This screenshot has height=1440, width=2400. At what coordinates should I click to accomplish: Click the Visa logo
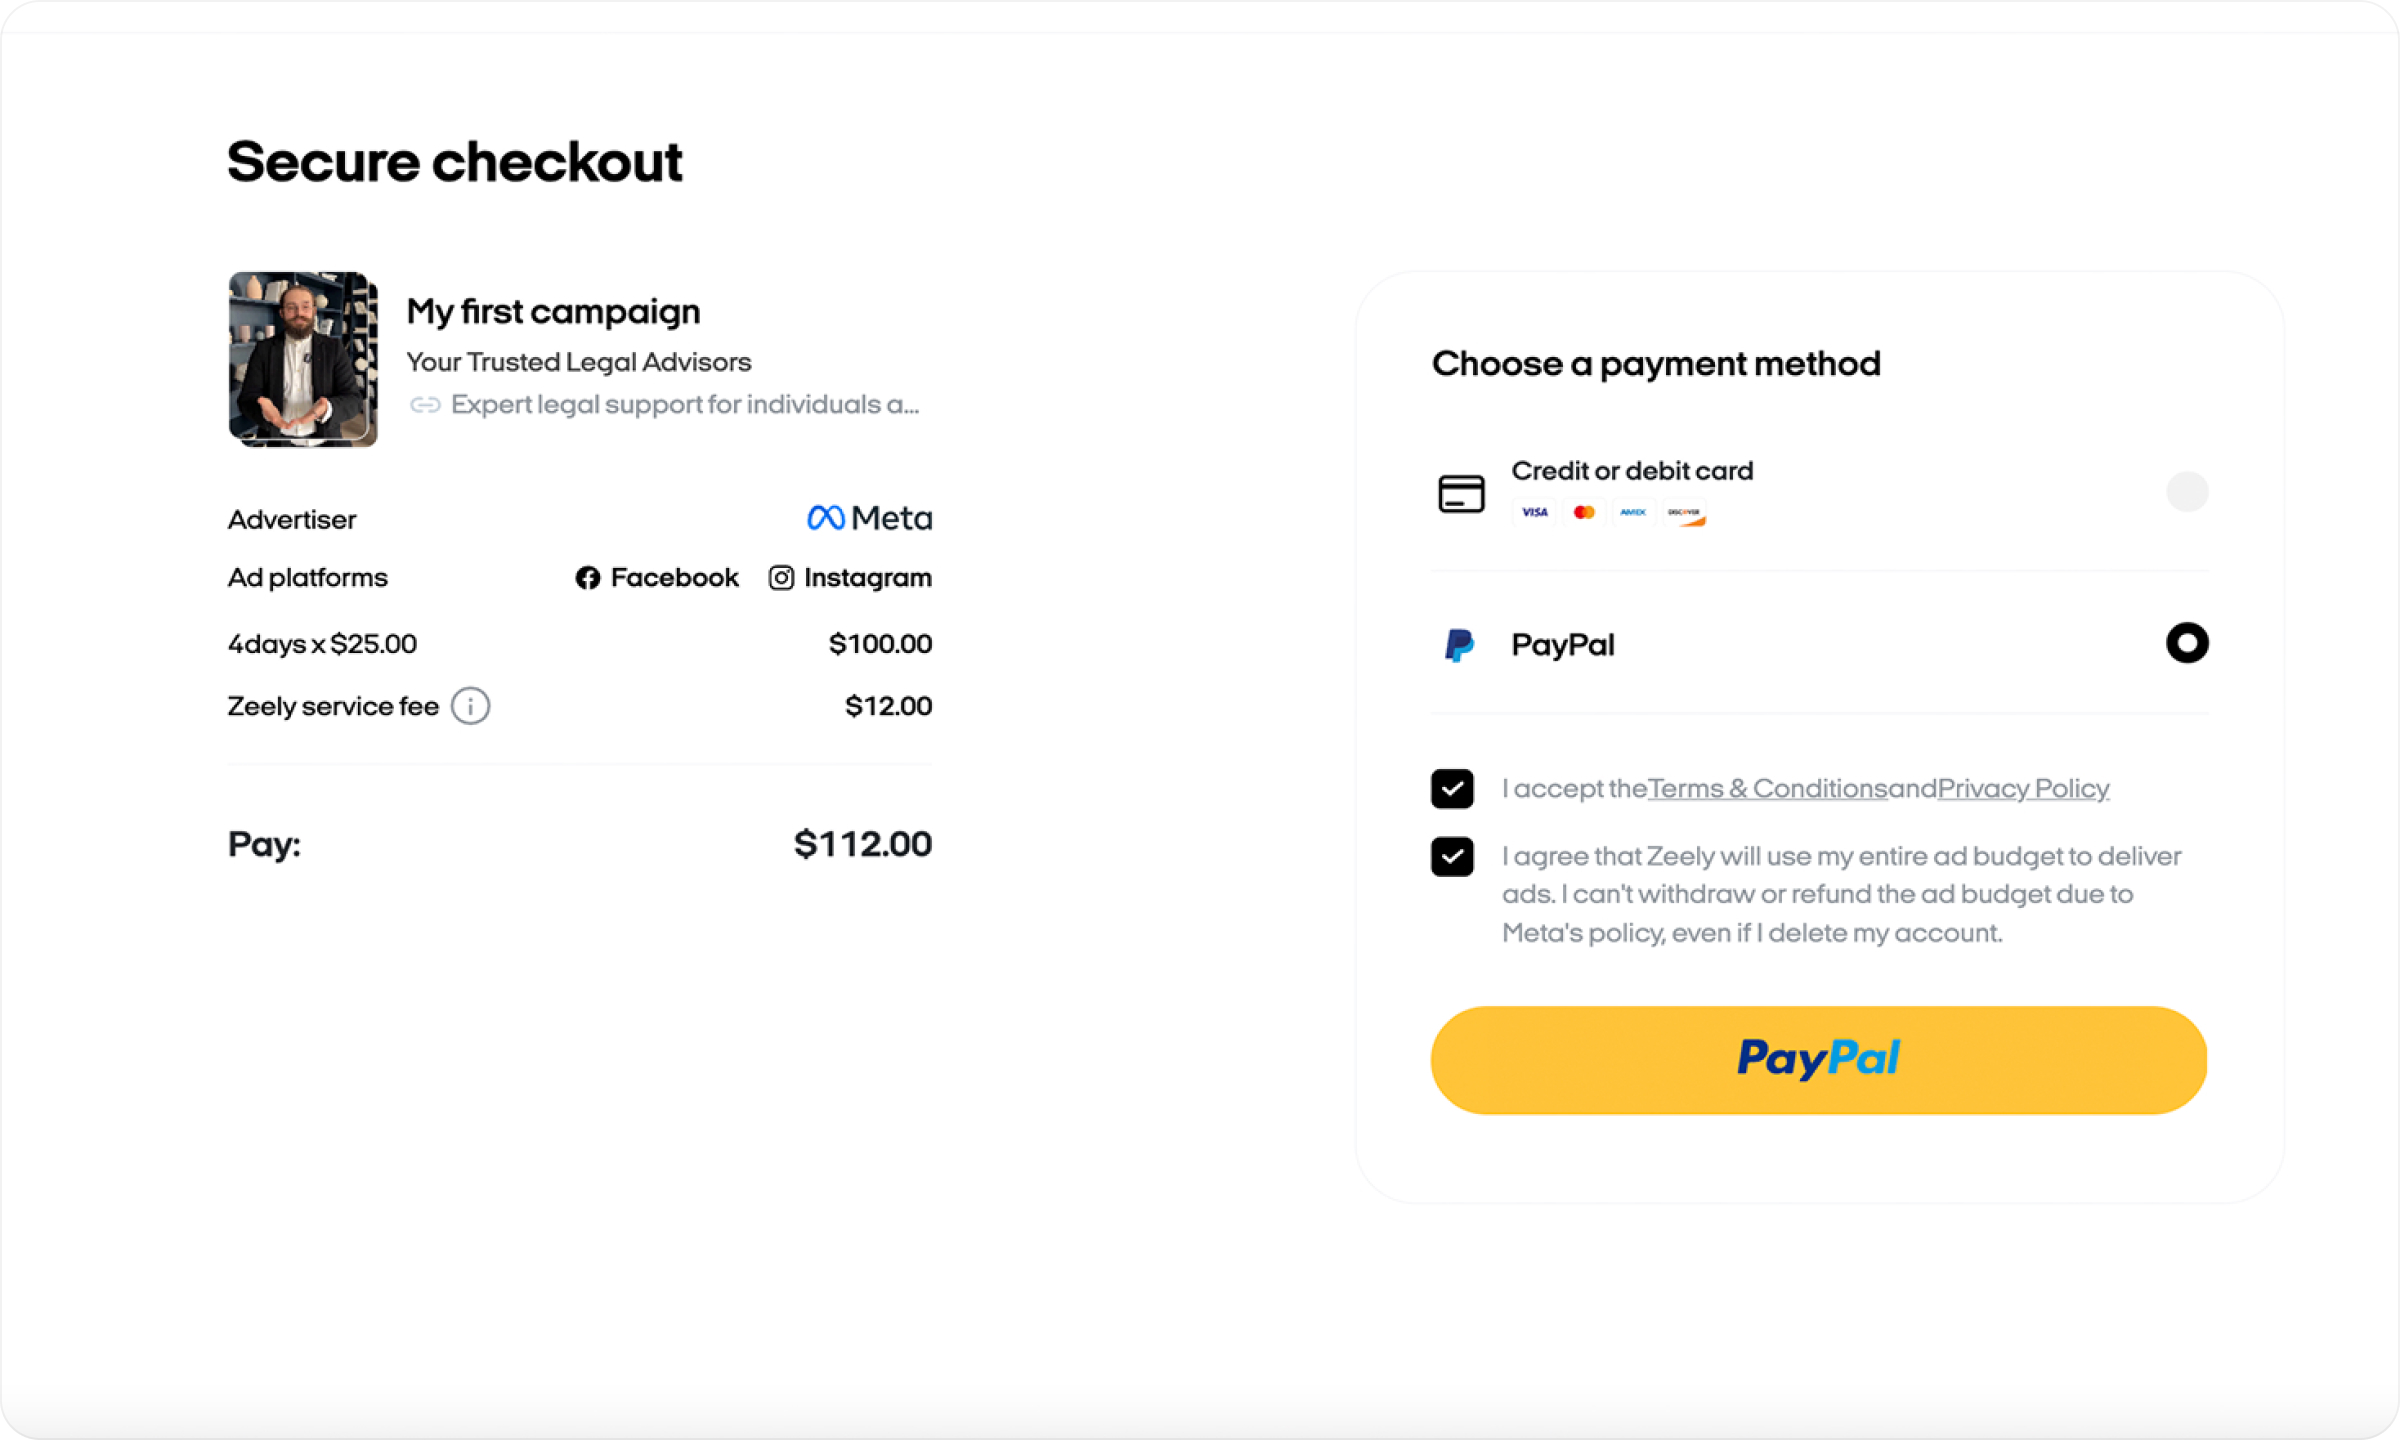pyautogui.click(x=1534, y=512)
